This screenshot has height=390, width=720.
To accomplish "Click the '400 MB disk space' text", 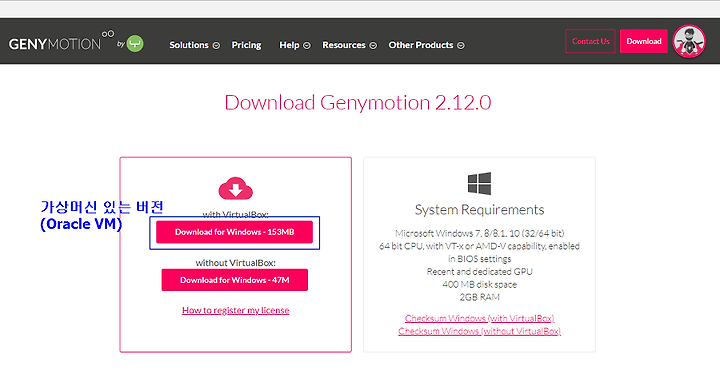I will pyautogui.click(x=479, y=284).
